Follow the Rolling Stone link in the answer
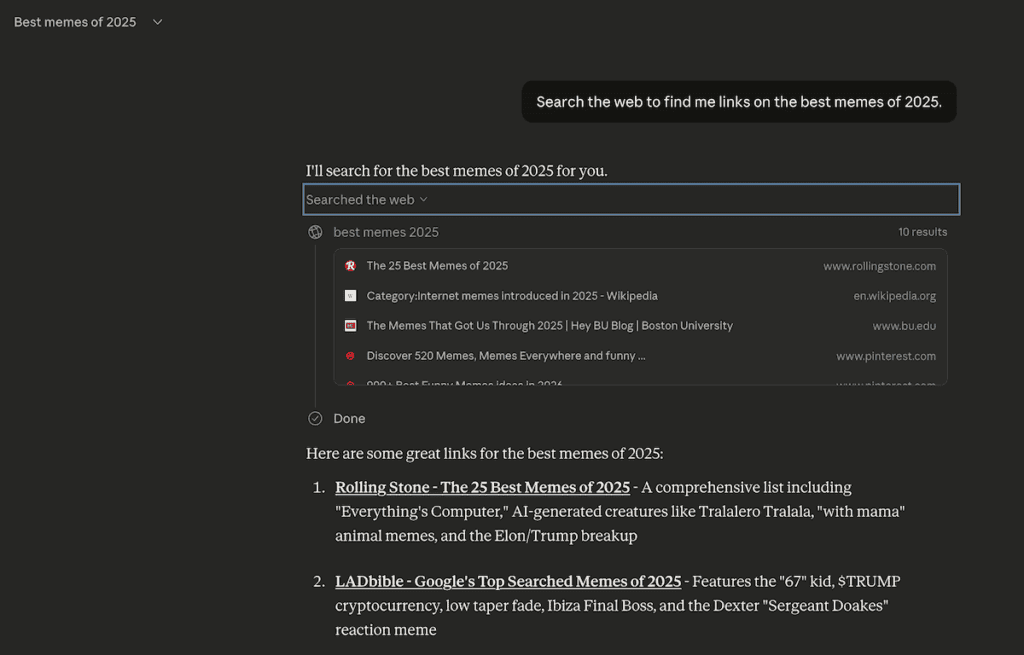 tap(483, 488)
